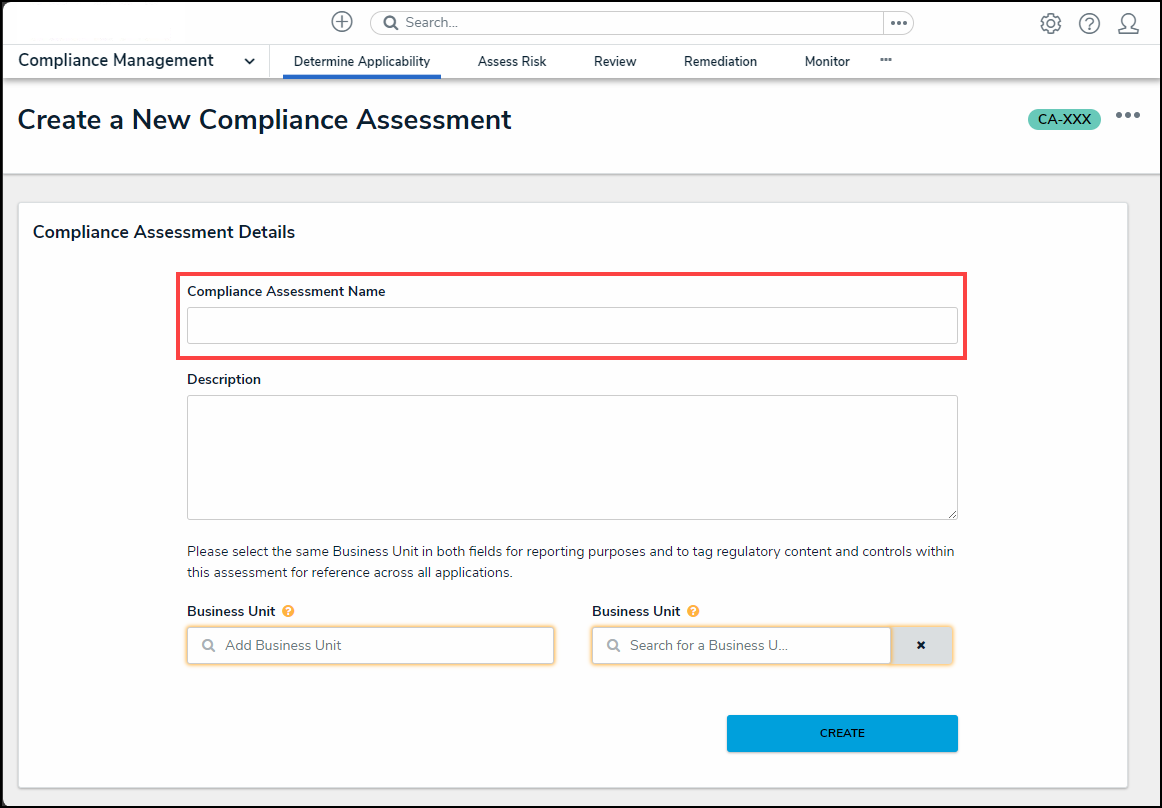1162x808 pixels.
Task: Click the Add Business Unit field
Action: coord(370,645)
